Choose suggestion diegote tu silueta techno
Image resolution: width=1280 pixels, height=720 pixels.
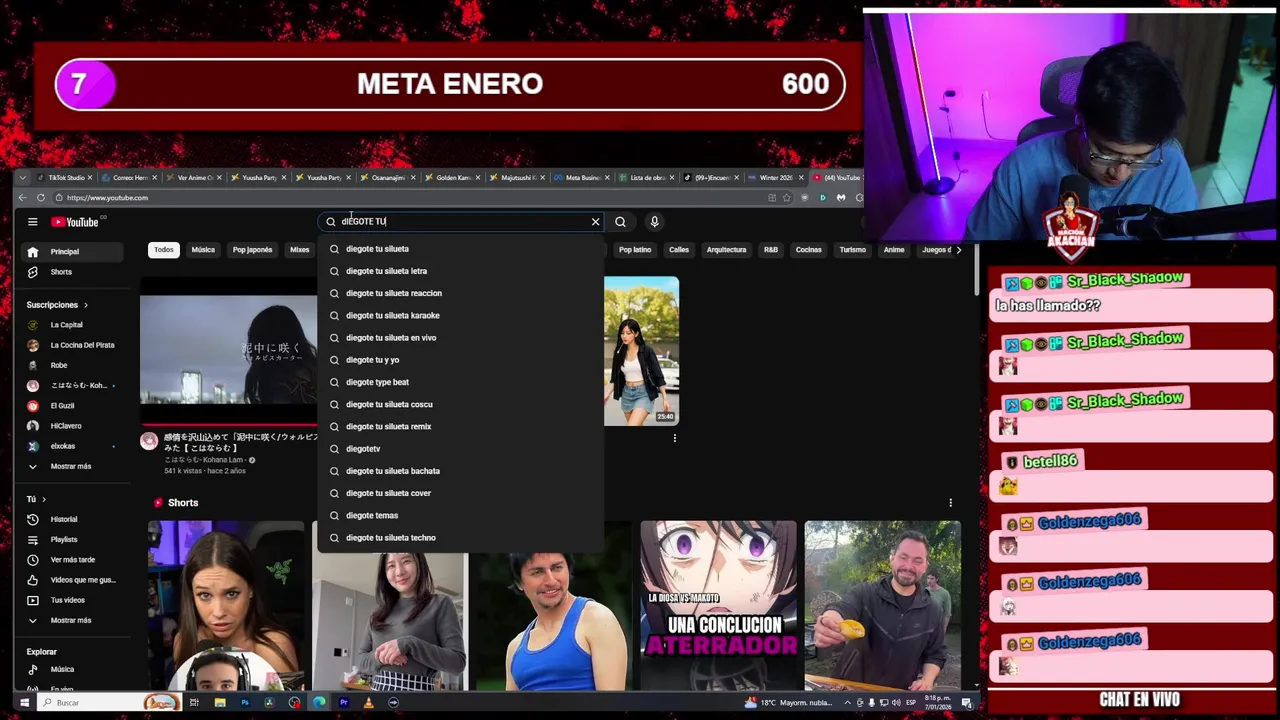[461, 538]
